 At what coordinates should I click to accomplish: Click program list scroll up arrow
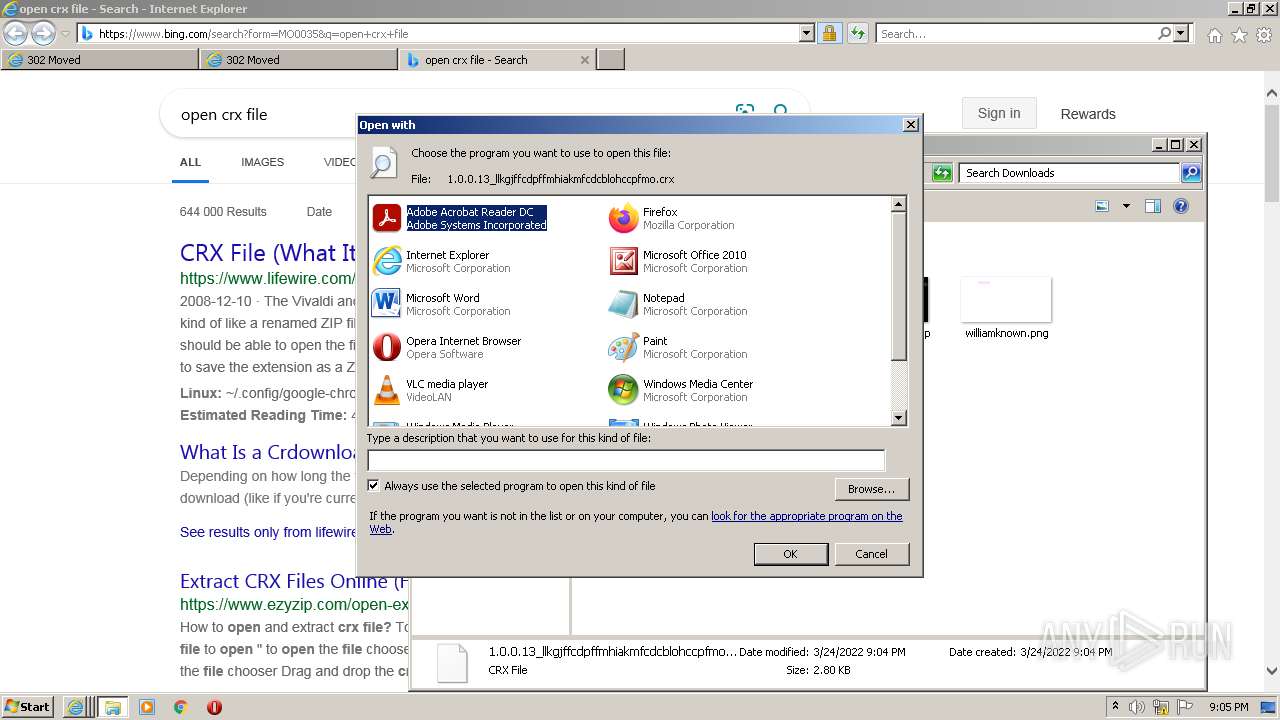click(x=898, y=204)
